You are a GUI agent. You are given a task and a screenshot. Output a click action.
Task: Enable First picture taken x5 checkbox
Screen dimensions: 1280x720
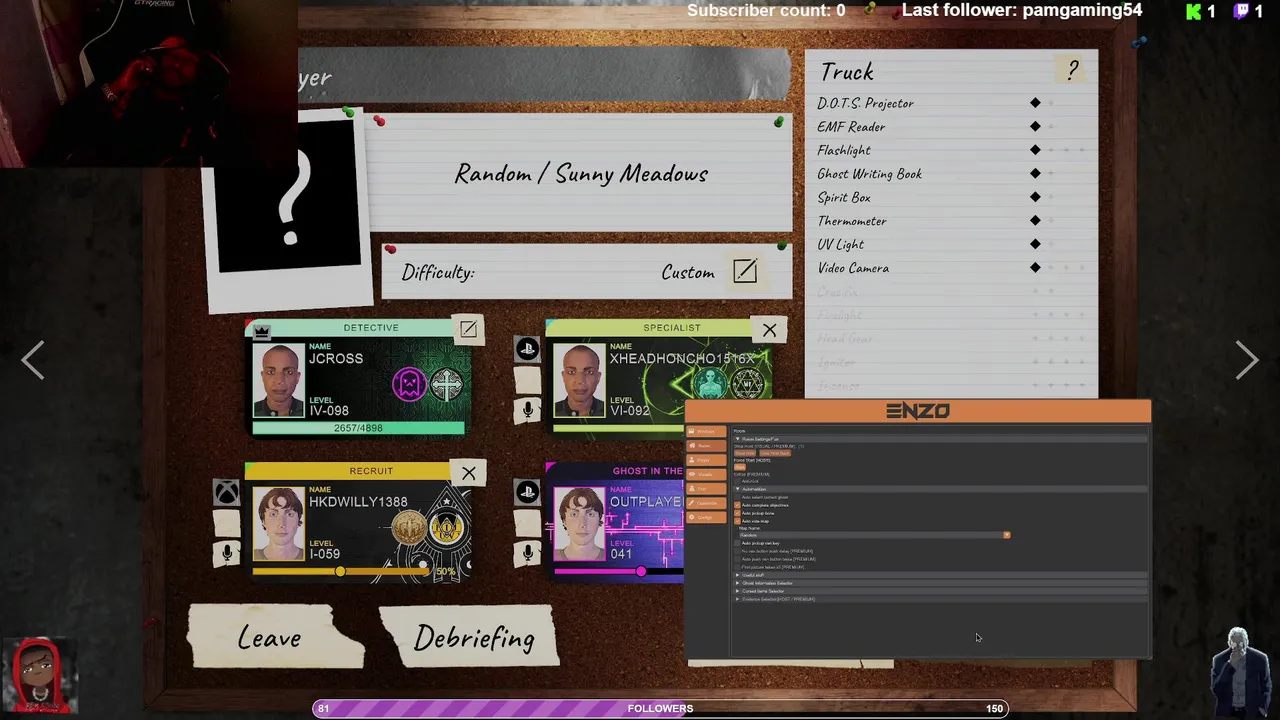pos(737,567)
